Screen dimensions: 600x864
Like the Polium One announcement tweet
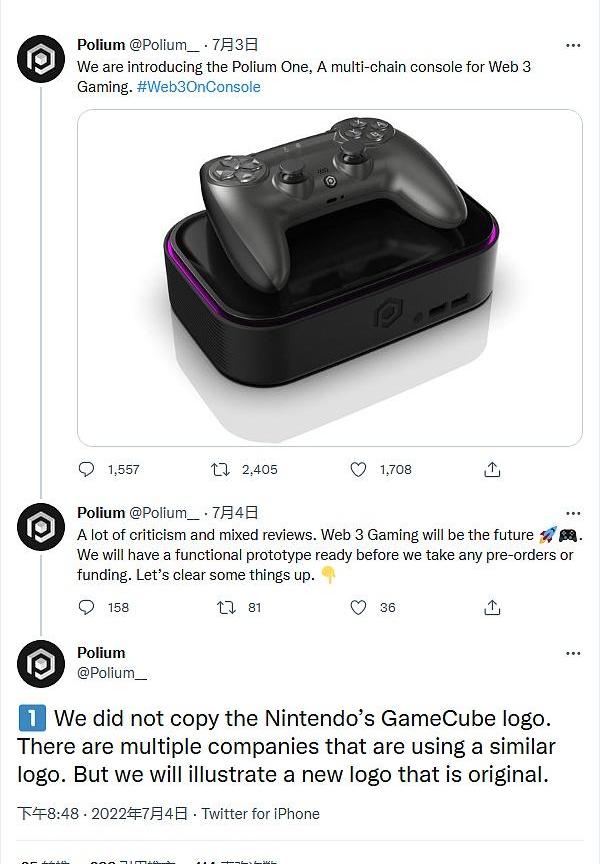click(x=359, y=469)
